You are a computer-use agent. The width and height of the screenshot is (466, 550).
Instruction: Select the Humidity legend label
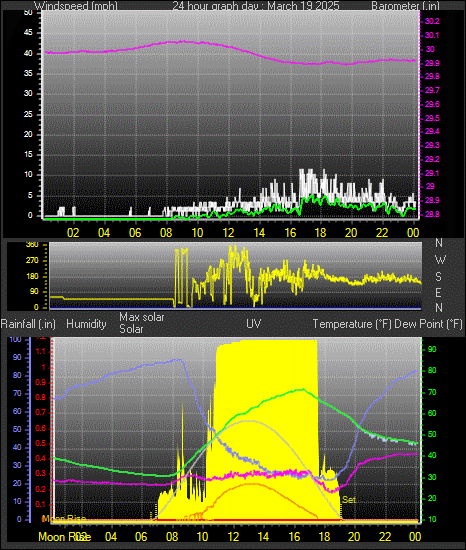(x=86, y=324)
